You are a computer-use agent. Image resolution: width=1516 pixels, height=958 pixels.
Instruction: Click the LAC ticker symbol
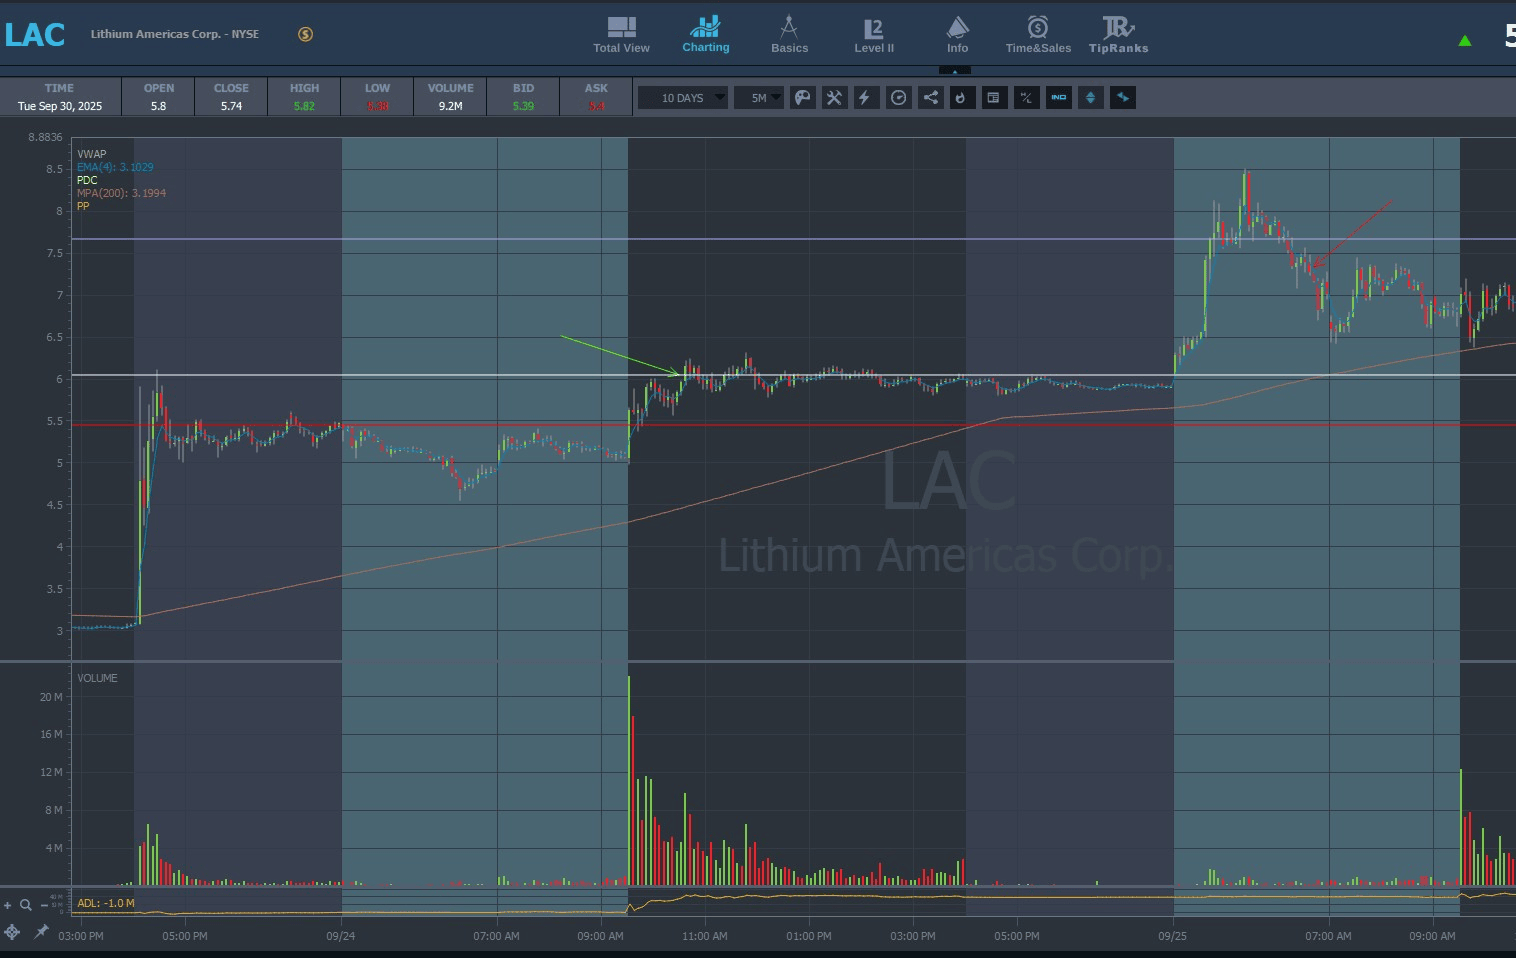(35, 35)
